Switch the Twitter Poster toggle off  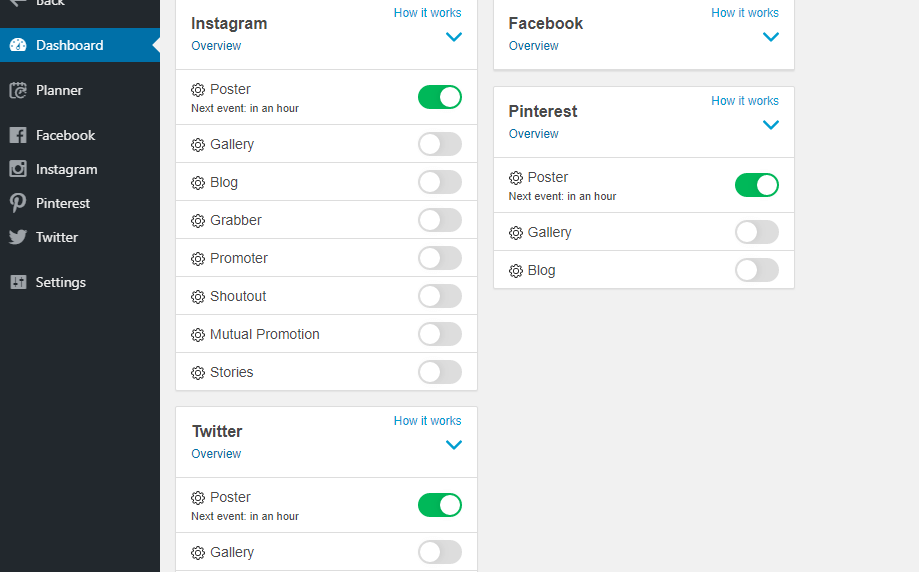(440, 505)
